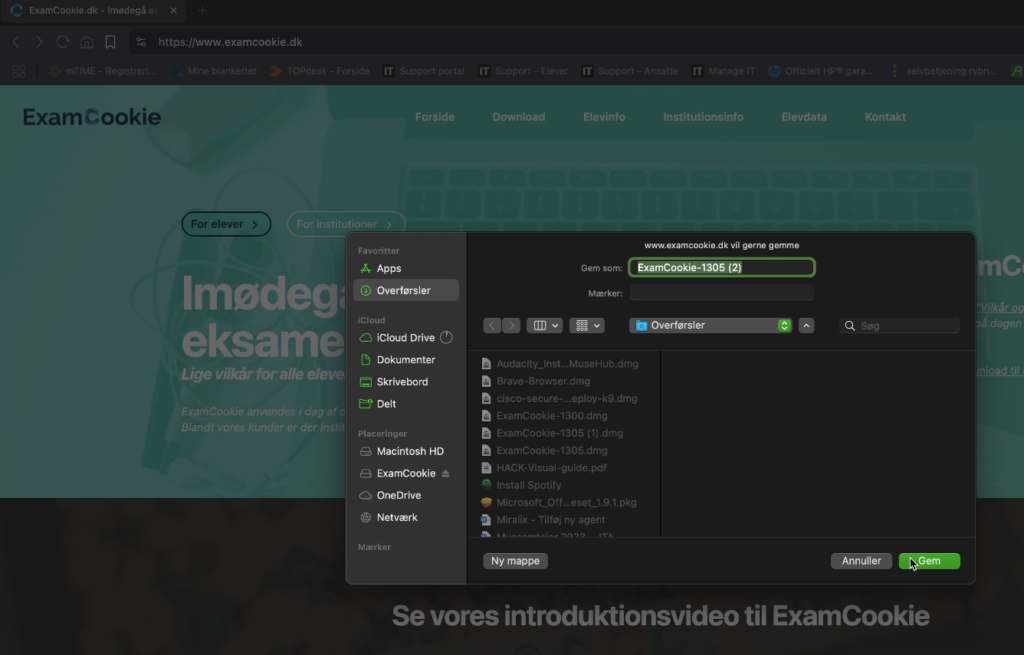Open Apps folder in the sidebar
This screenshot has height=655, width=1024.
pyautogui.click(x=388, y=268)
